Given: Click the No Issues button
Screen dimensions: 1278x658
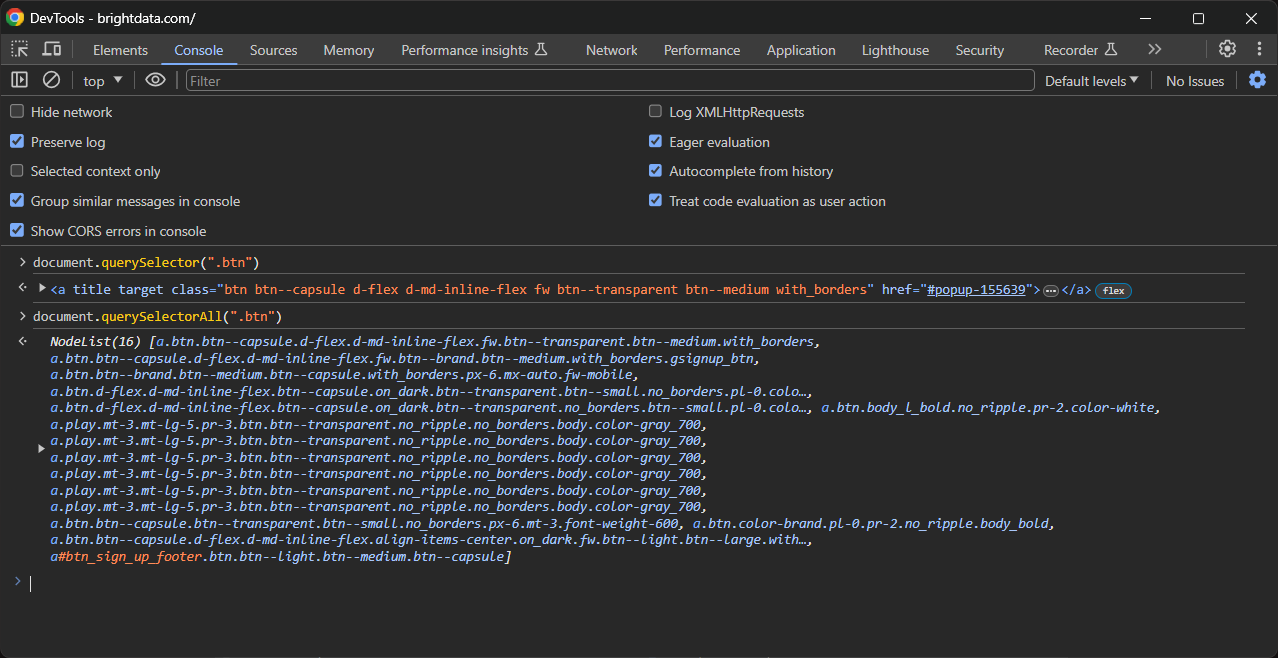Looking at the screenshot, I should 1194,80.
